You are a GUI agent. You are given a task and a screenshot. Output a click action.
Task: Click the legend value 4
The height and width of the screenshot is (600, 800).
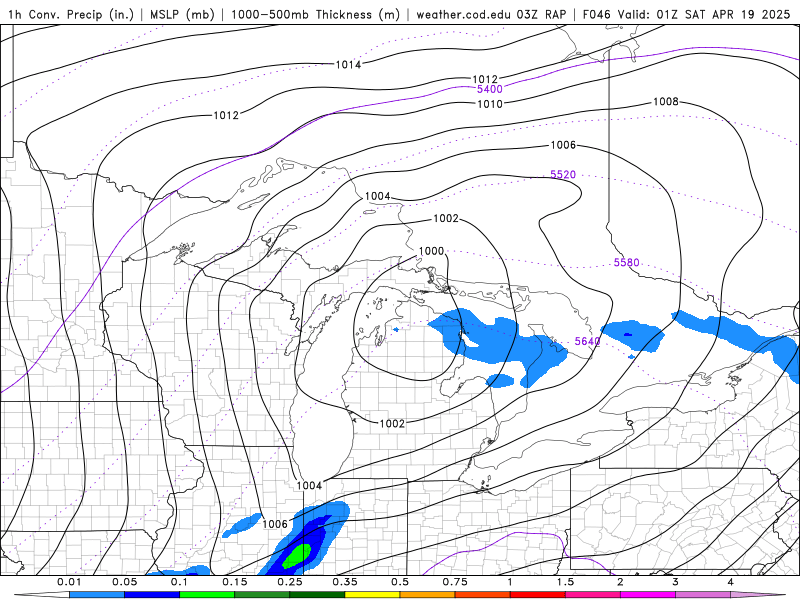(x=731, y=582)
